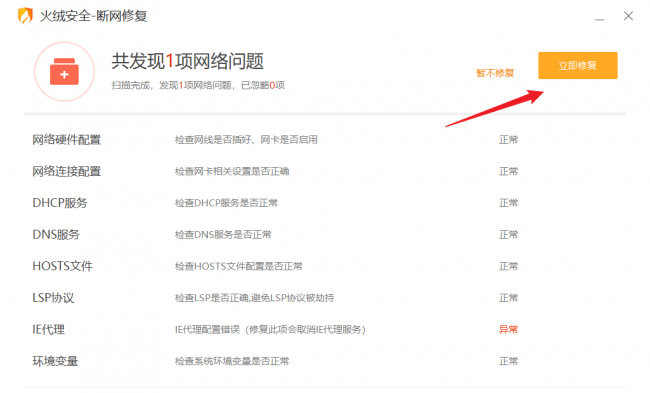Click description 检查网线是否插好、网卡是否启用

click(x=246, y=140)
